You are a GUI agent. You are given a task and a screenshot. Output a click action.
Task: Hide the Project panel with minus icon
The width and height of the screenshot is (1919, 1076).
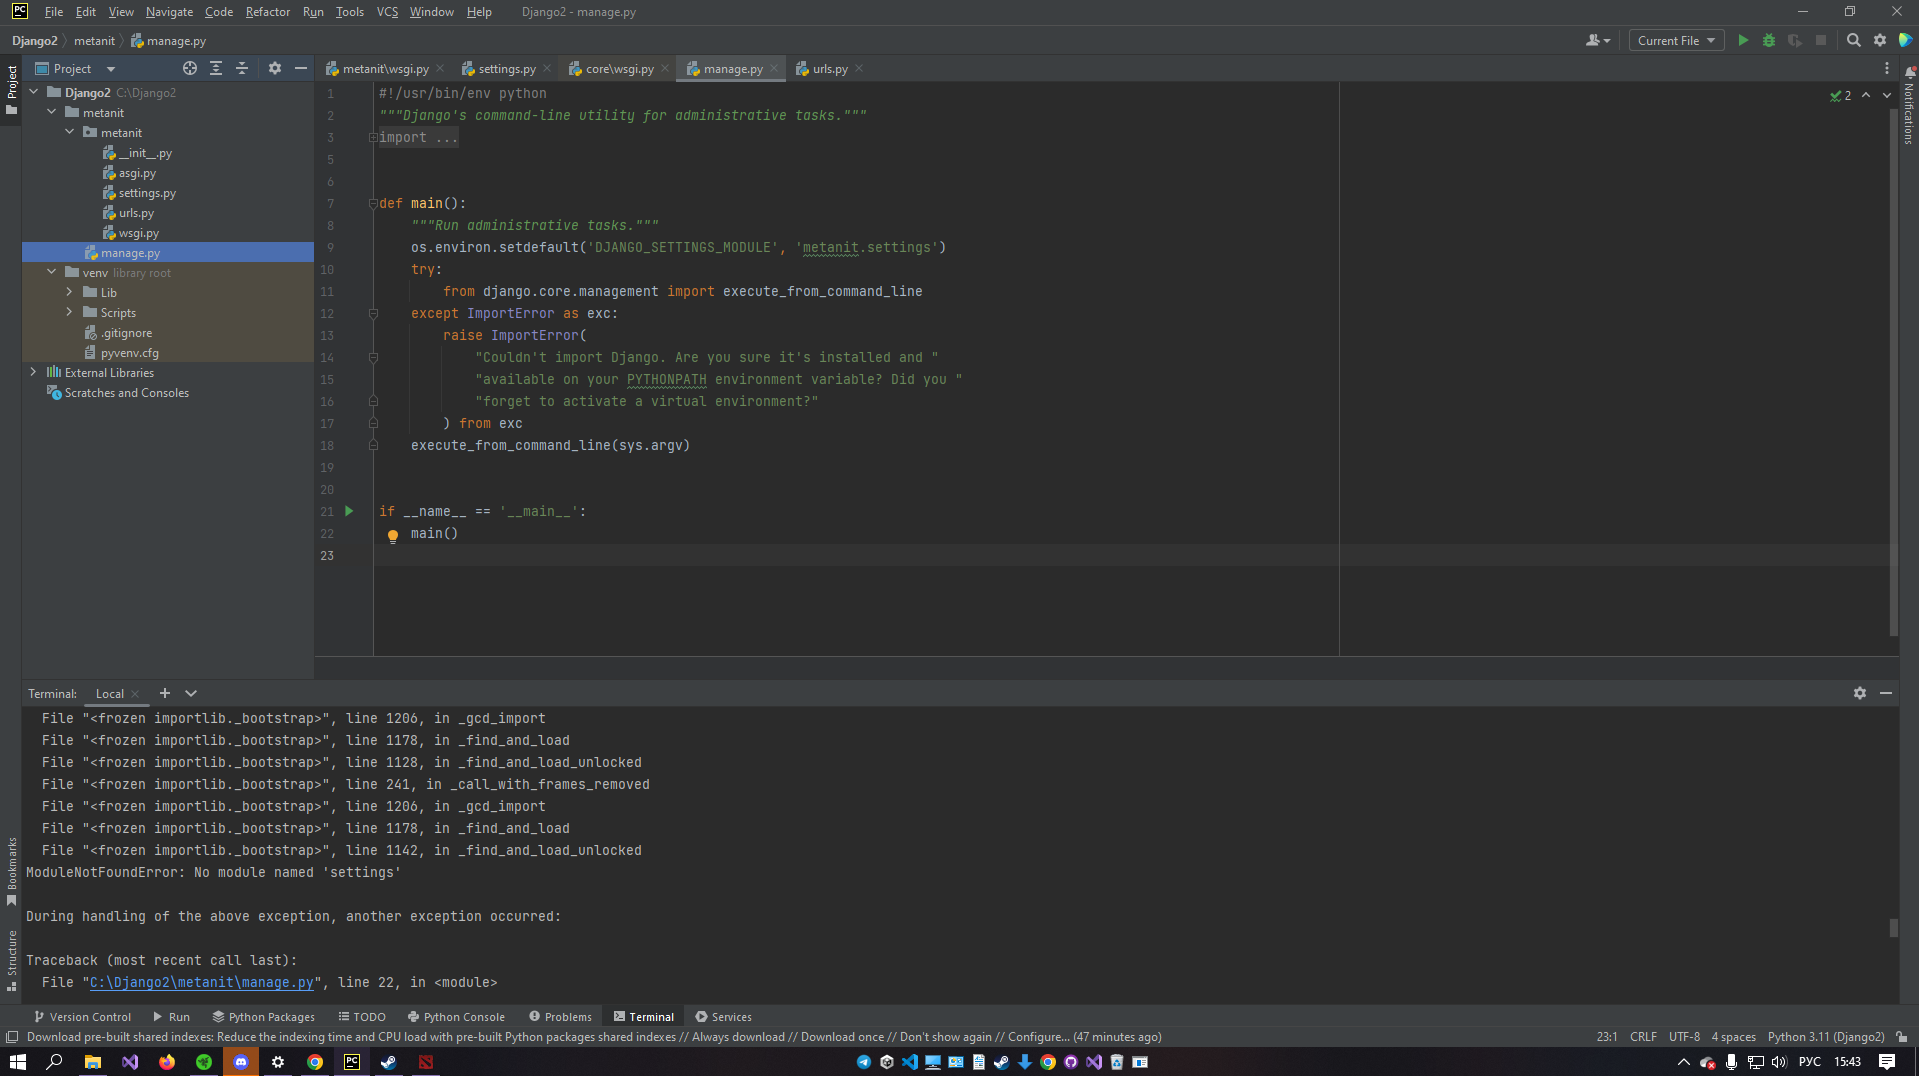click(x=301, y=68)
